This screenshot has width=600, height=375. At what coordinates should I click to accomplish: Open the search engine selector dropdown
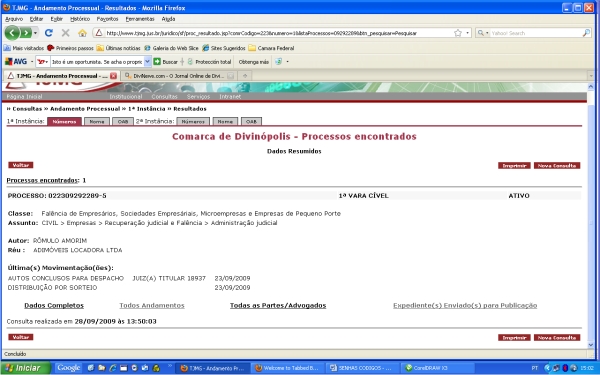[483, 33]
